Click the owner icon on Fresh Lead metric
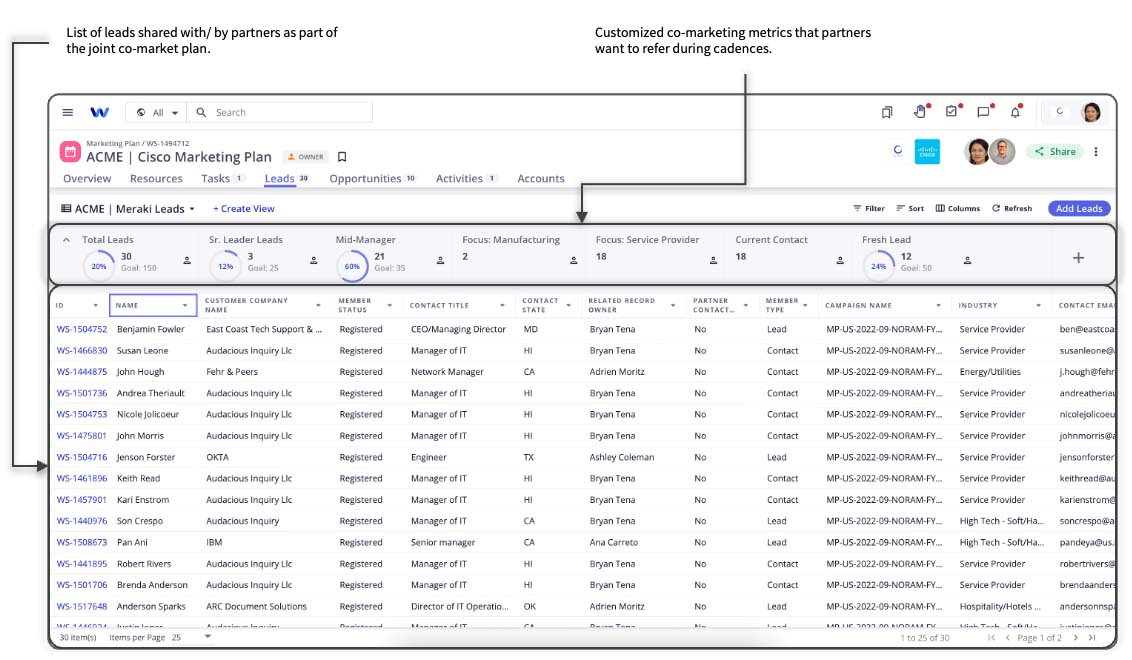The image size is (1132, 660). (967, 261)
